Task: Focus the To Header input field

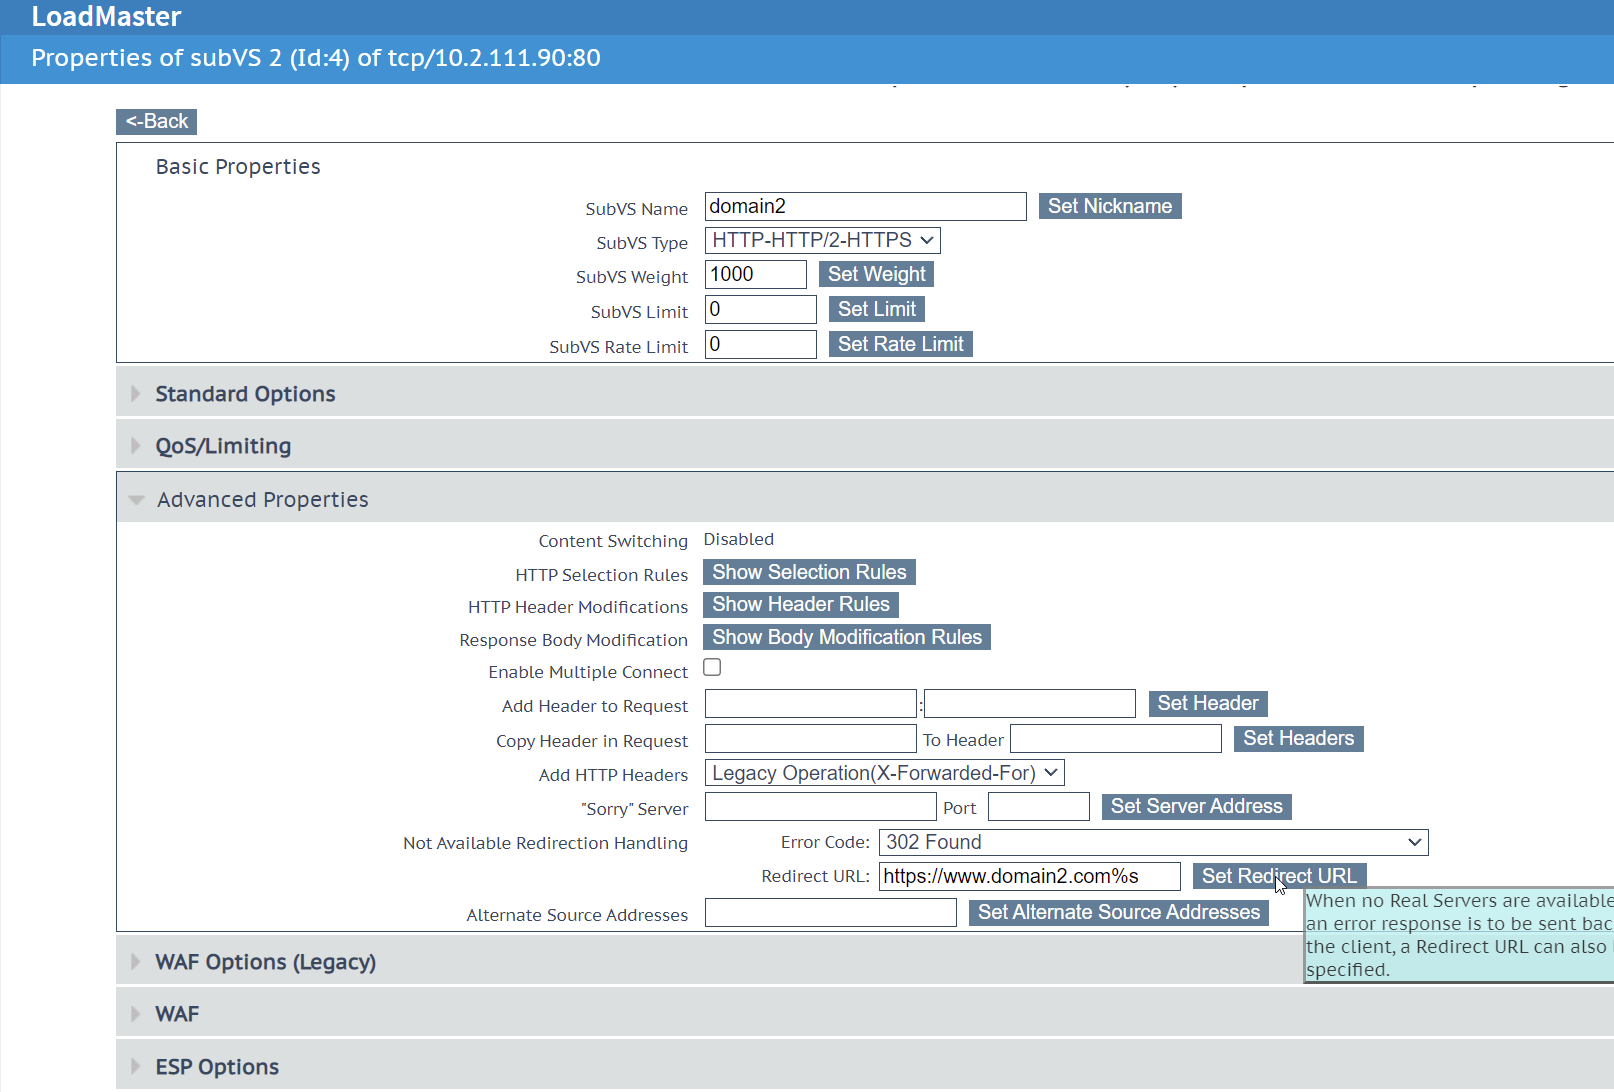Action: tap(1116, 738)
